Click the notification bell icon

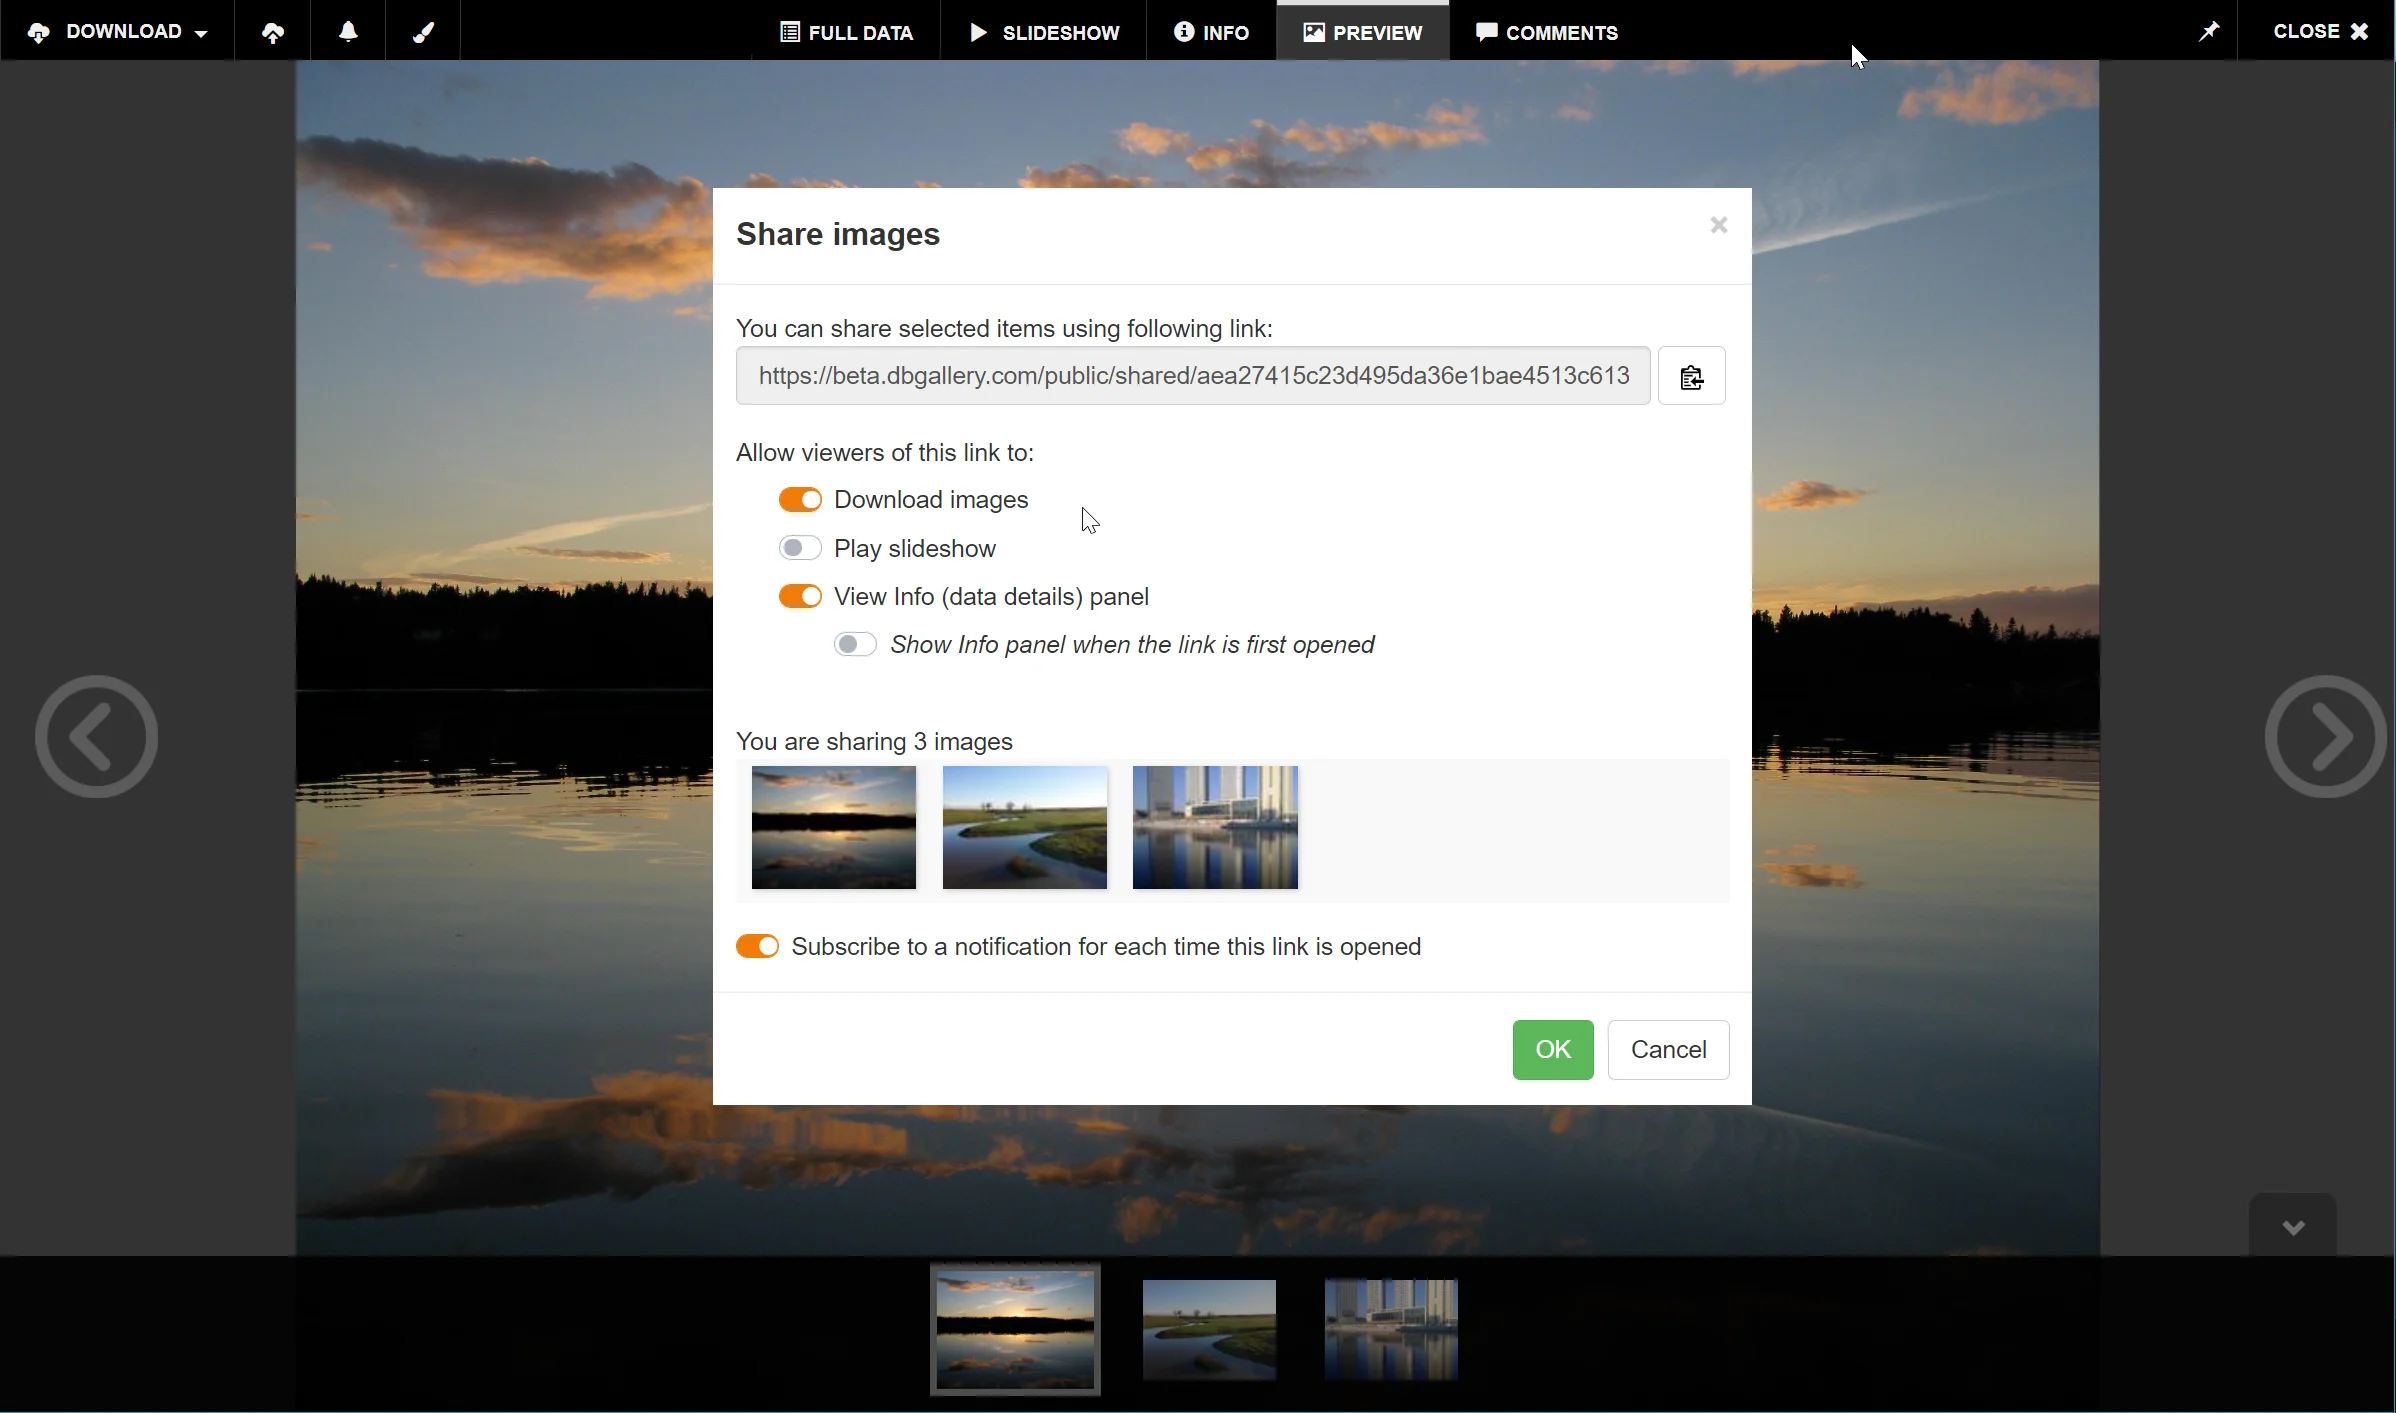coord(348,32)
